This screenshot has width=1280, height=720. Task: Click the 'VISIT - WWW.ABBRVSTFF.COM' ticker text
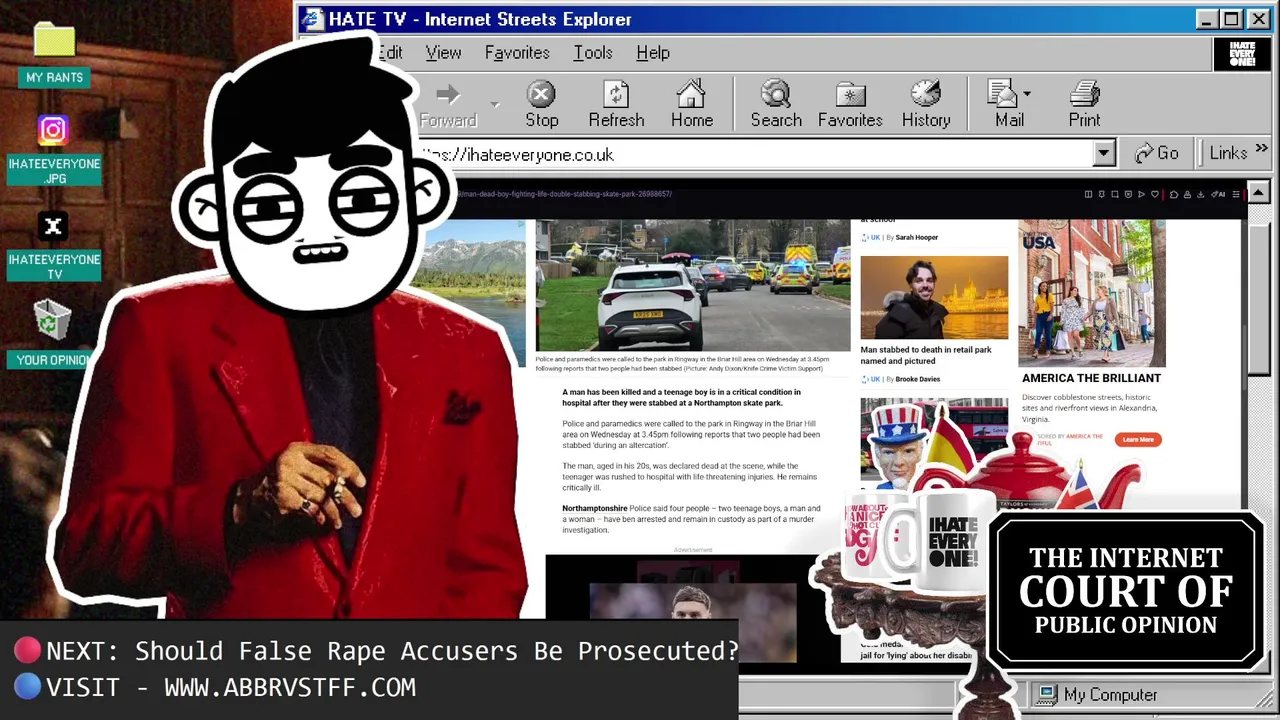[x=231, y=688]
